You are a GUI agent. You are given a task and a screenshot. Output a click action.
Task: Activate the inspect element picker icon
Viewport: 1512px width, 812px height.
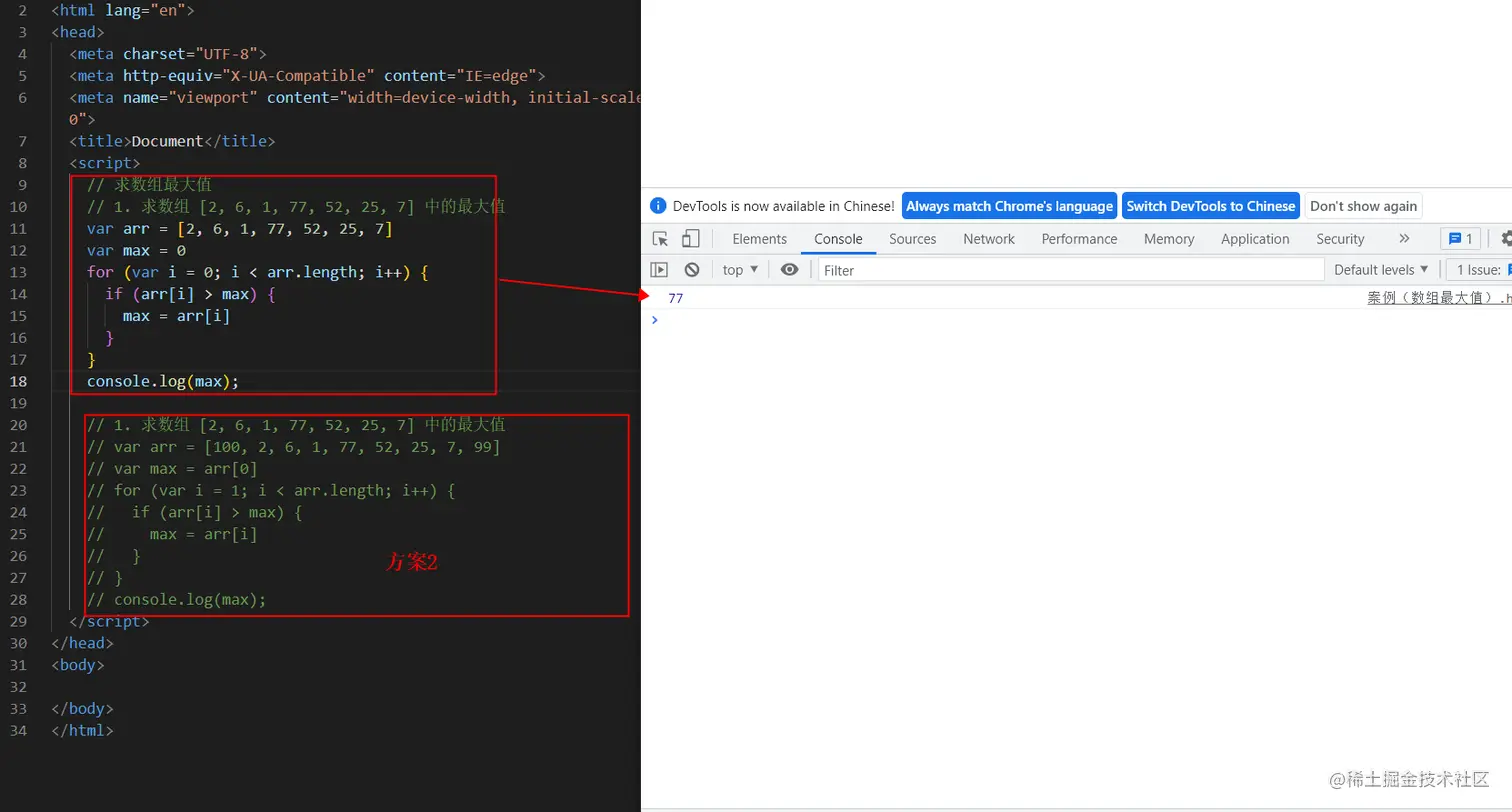point(660,239)
